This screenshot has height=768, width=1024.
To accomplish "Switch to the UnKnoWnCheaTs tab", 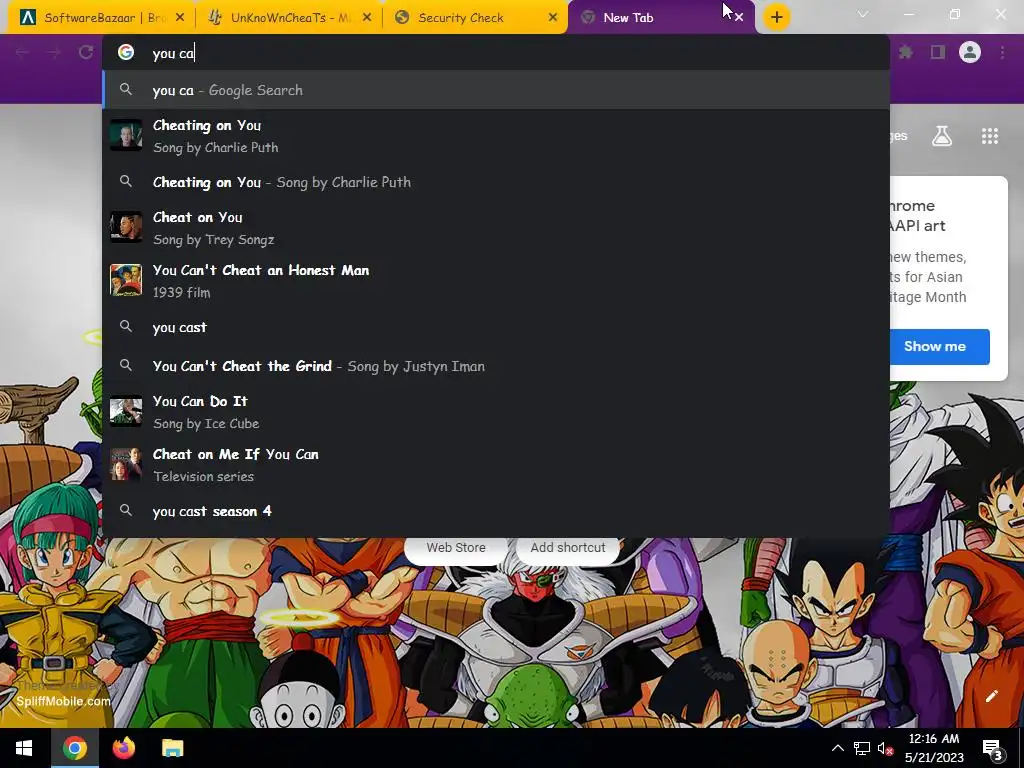I will coord(287,18).
